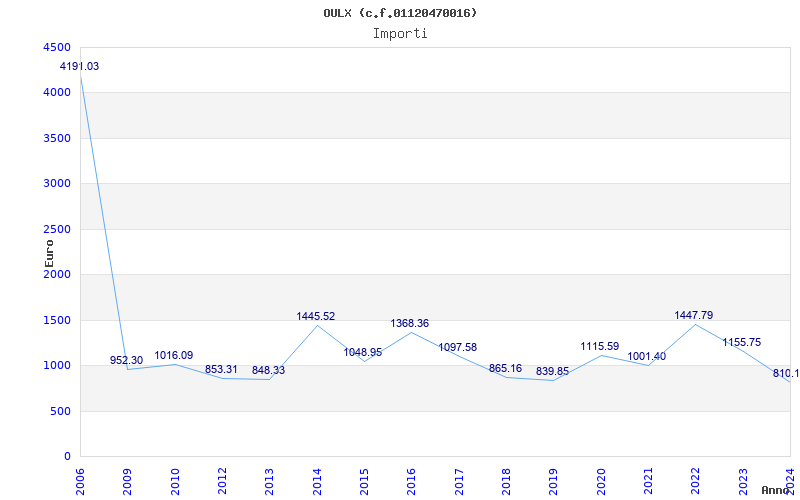Select data label 865.16
This screenshot has width=800, height=500.
[x=505, y=368]
